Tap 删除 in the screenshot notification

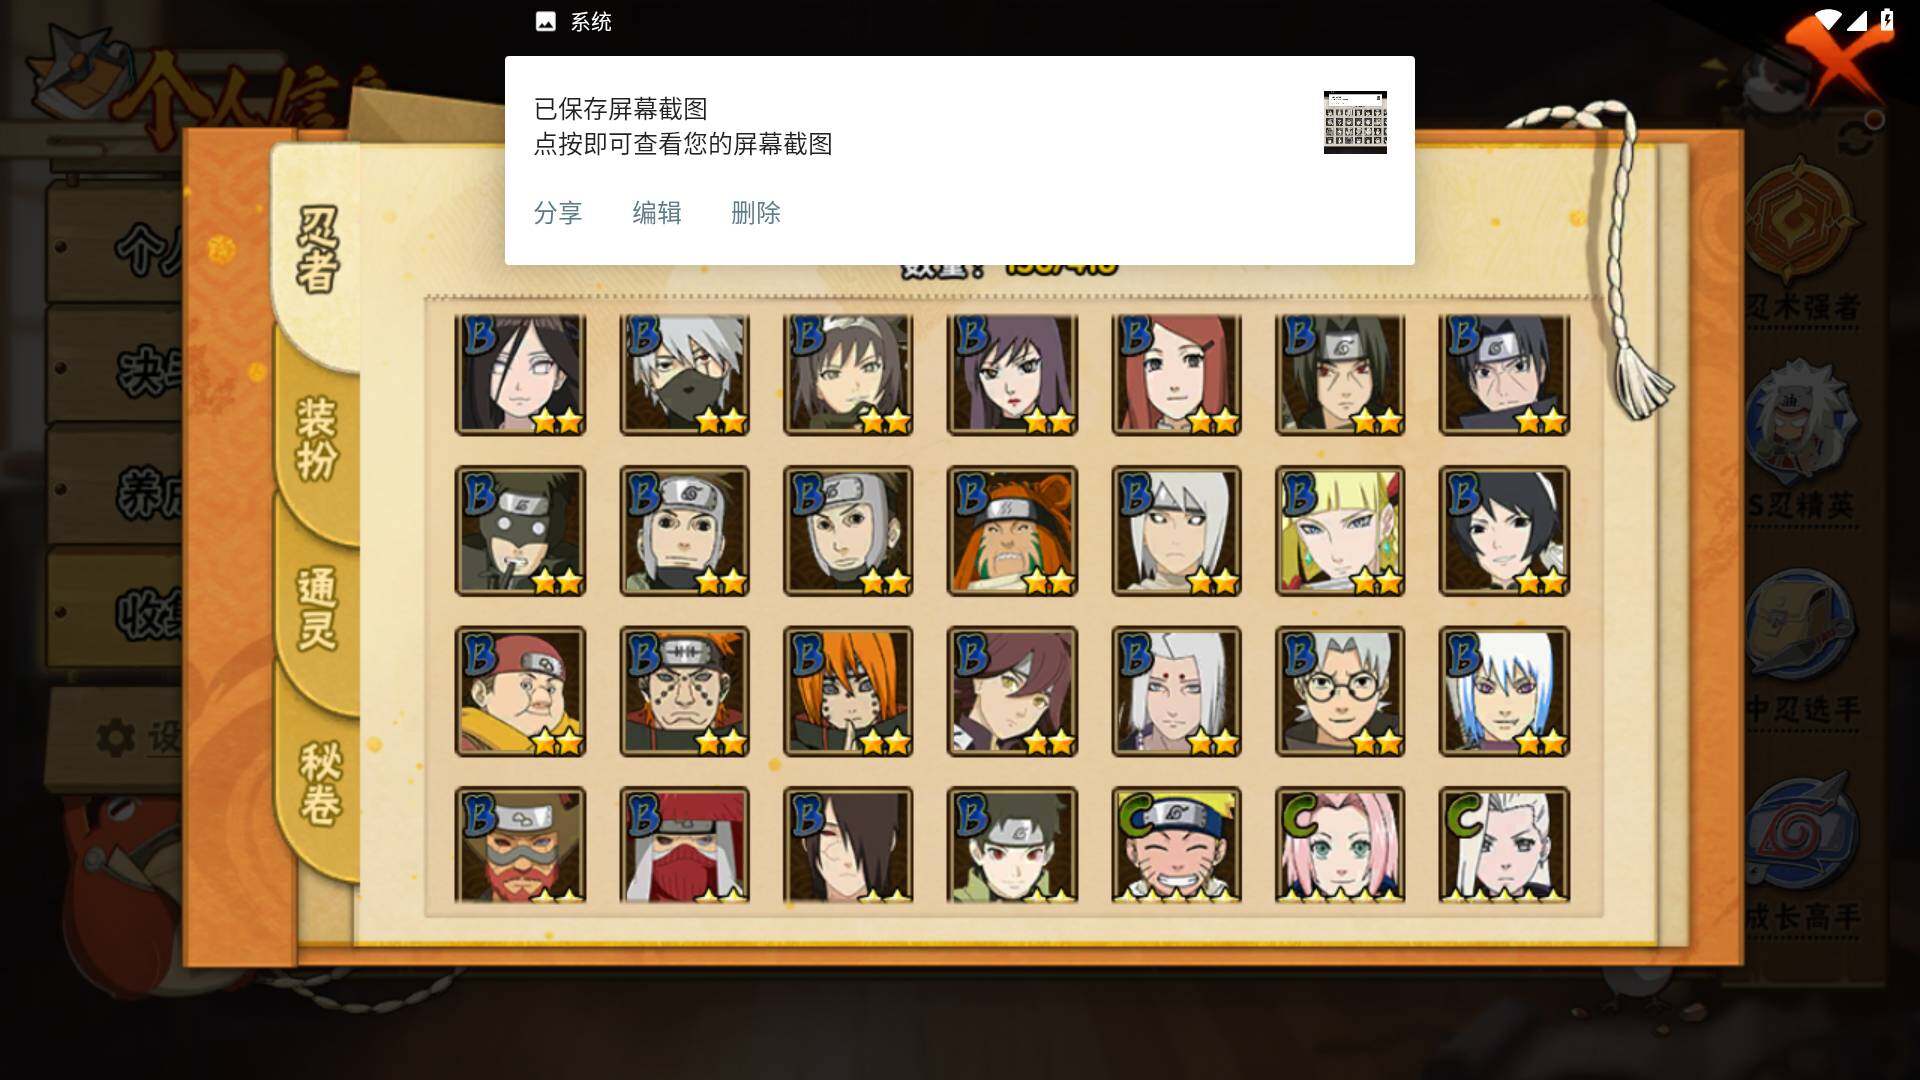coord(756,213)
